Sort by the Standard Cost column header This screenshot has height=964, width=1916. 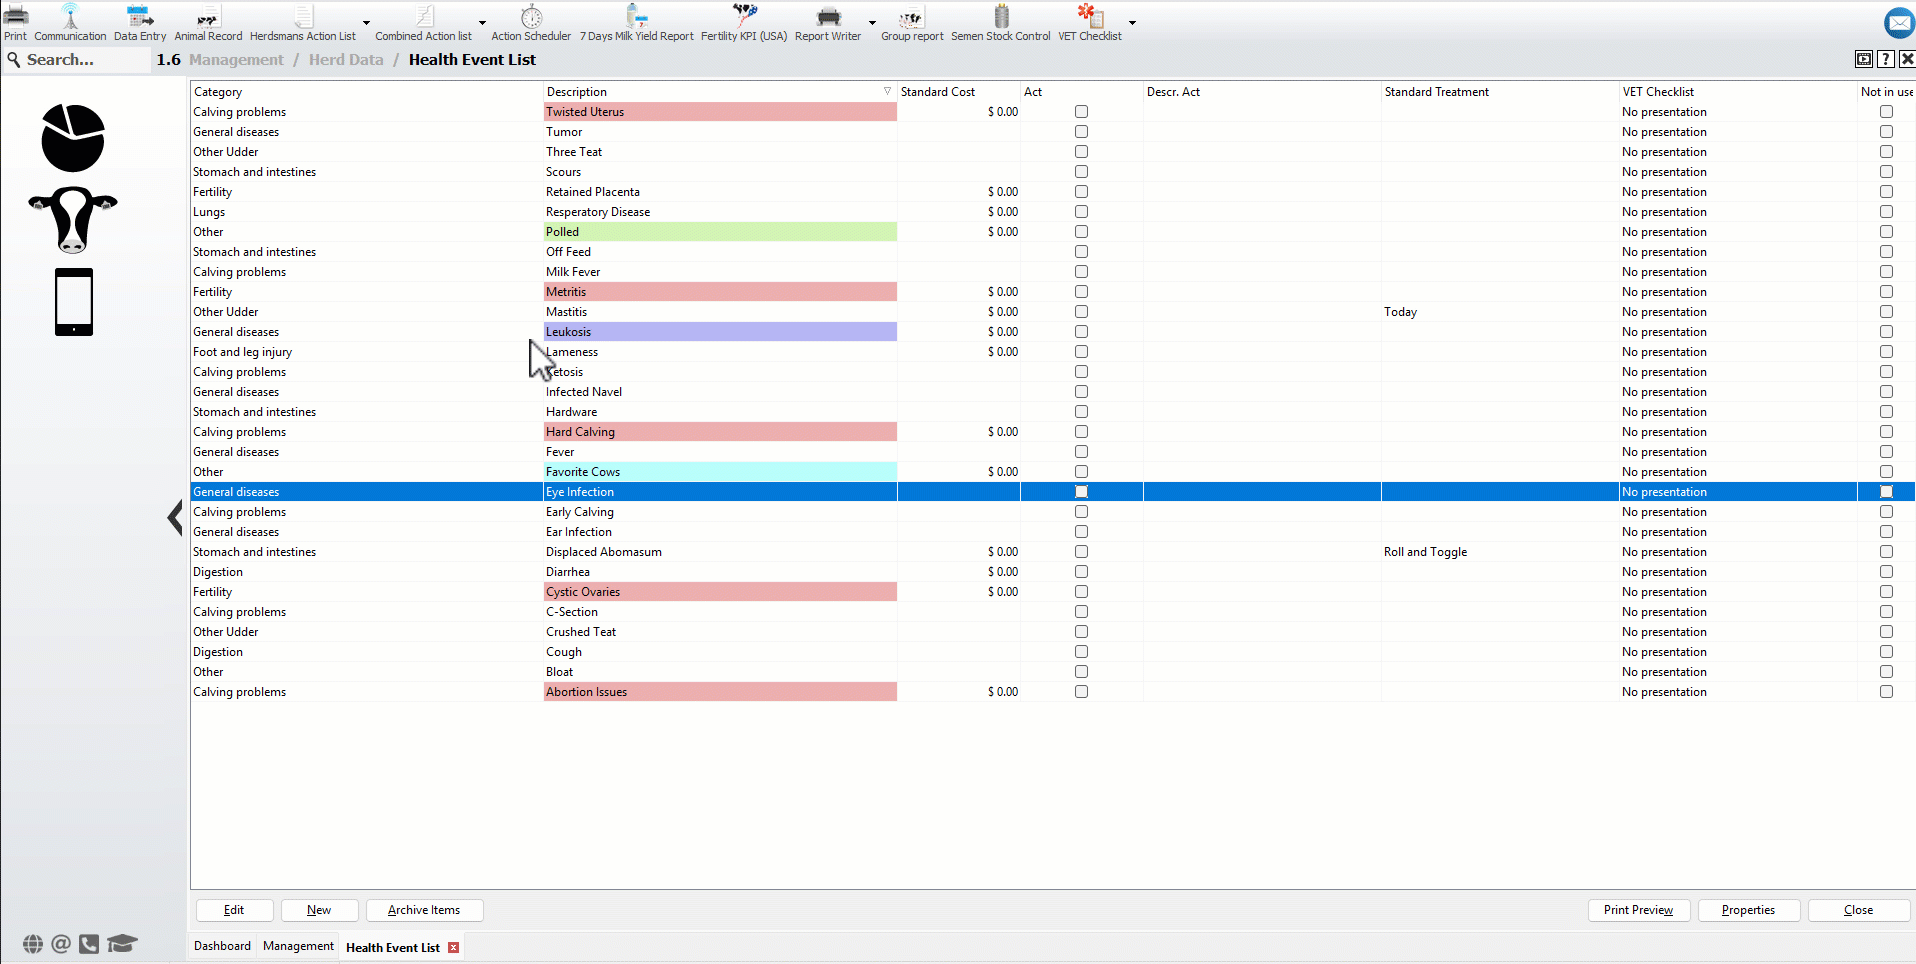(x=958, y=91)
